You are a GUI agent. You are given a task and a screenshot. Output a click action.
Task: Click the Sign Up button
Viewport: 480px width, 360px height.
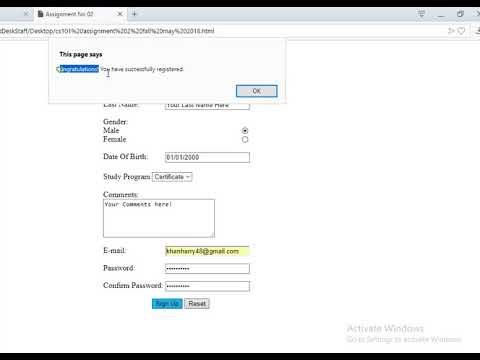click(x=167, y=304)
